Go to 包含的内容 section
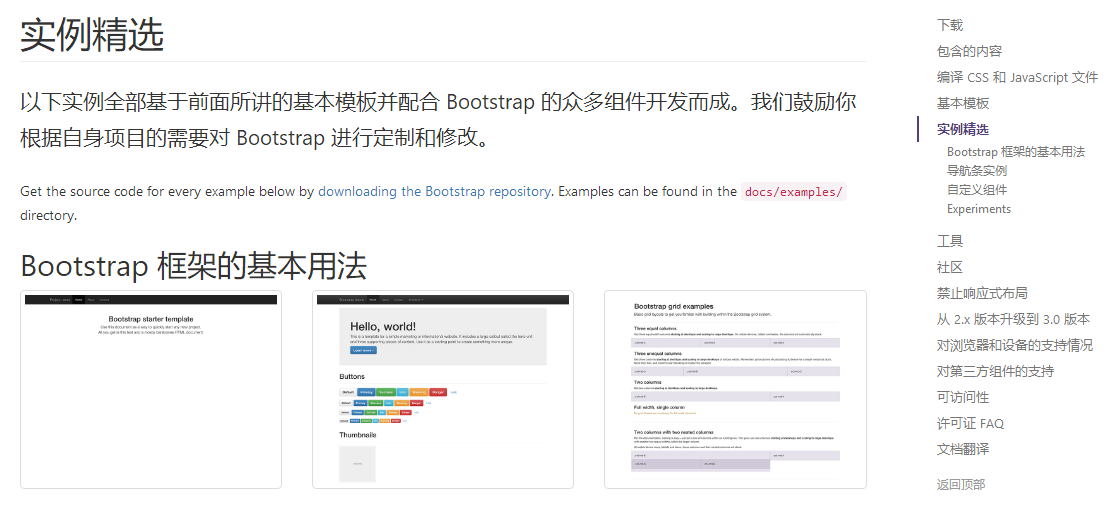Viewport: 1119px width, 510px height. [x=969, y=51]
